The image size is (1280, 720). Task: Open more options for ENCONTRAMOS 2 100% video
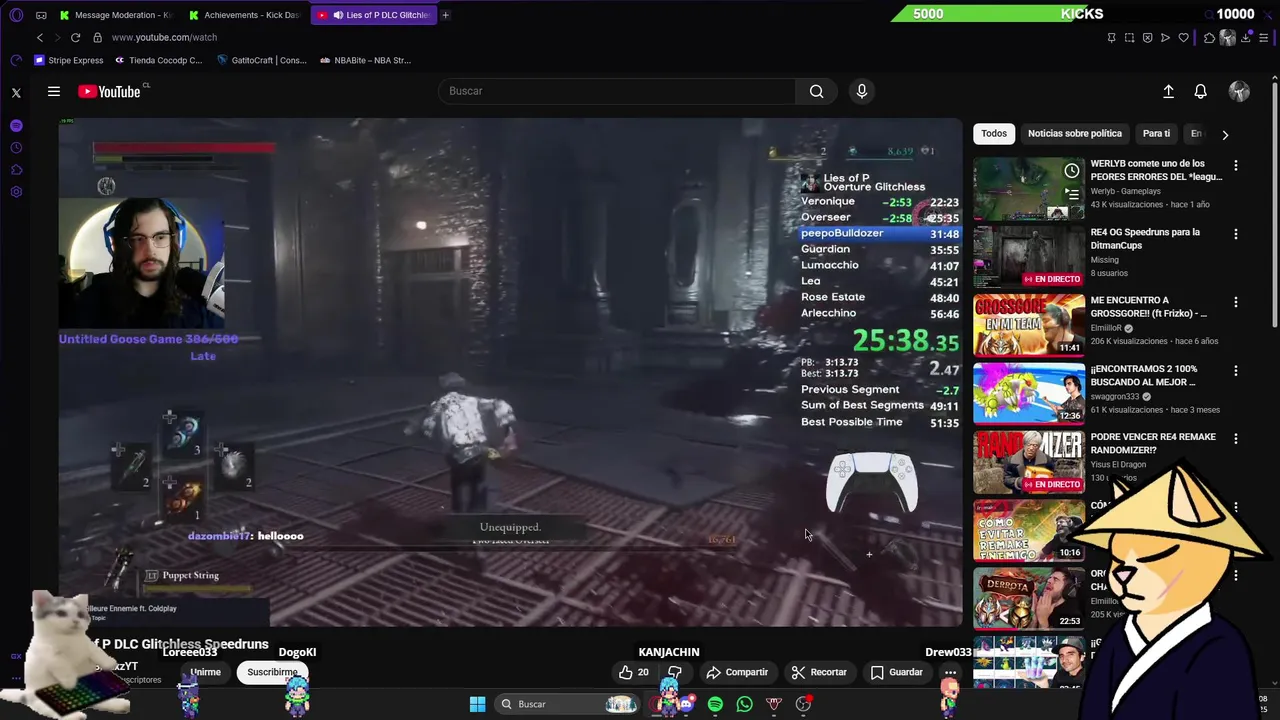(x=1235, y=370)
